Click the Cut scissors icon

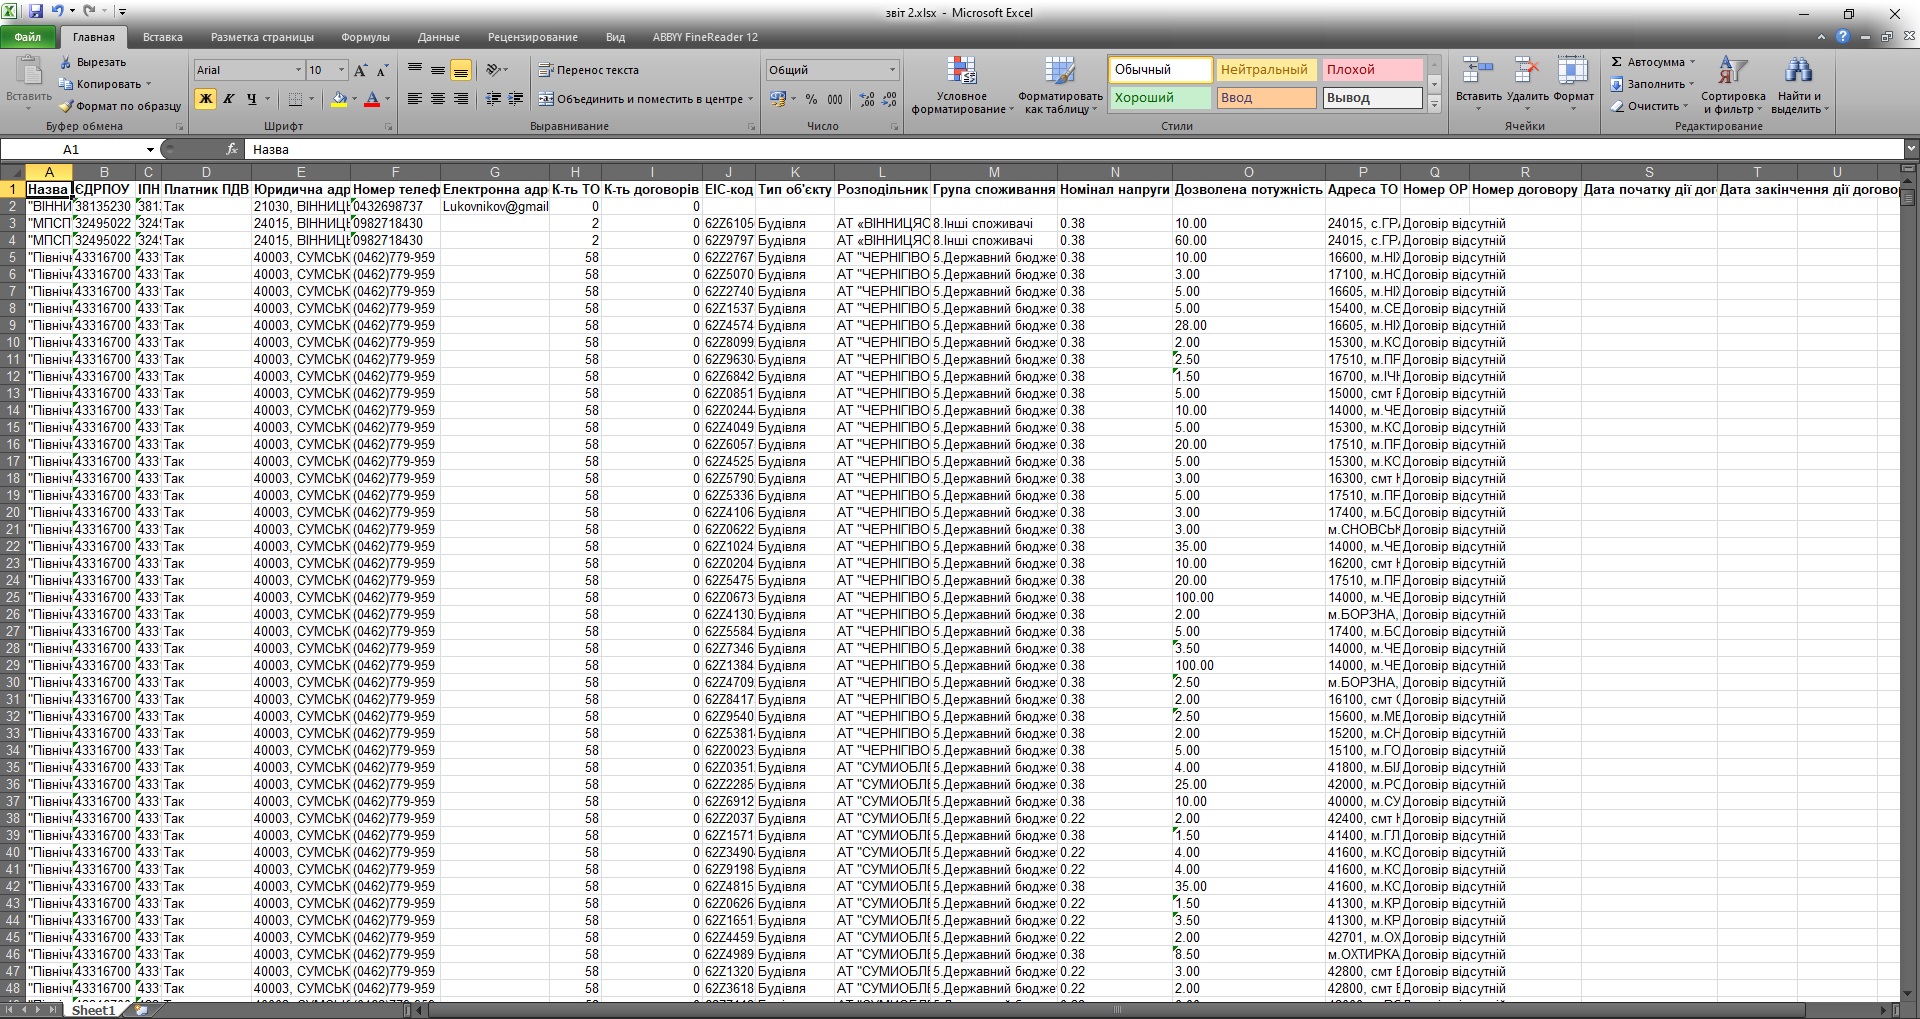click(x=67, y=62)
